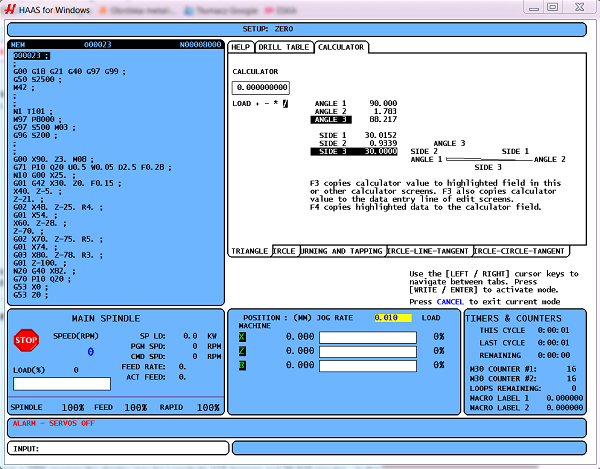Click the HAAS logo in title bar
The height and width of the screenshot is (469, 600).
tap(10, 9)
